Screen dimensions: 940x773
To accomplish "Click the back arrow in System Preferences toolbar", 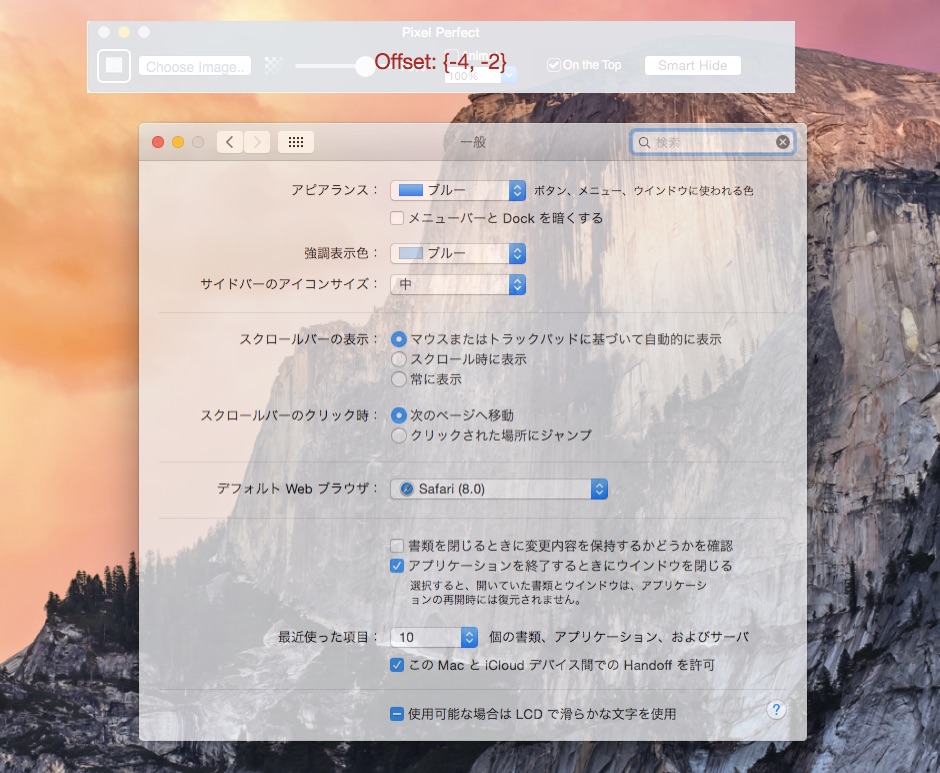I will (230, 142).
